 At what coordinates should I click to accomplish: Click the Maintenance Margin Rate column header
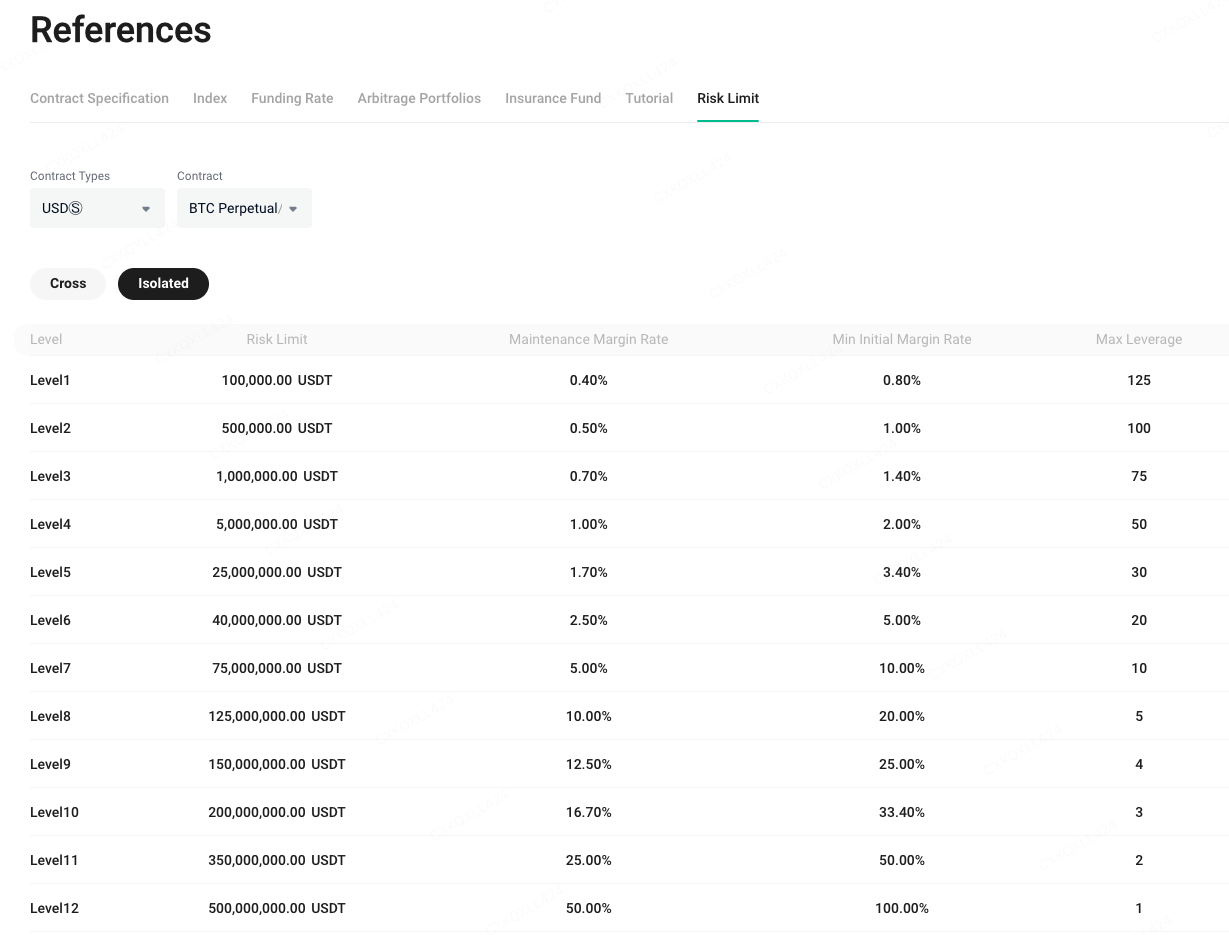tap(588, 339)
